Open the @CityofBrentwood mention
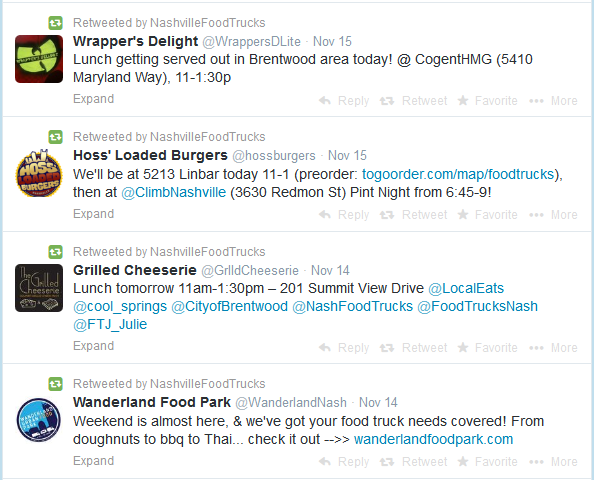The height and width of the screenshot is (480, 594). click(x=230, y=306)
